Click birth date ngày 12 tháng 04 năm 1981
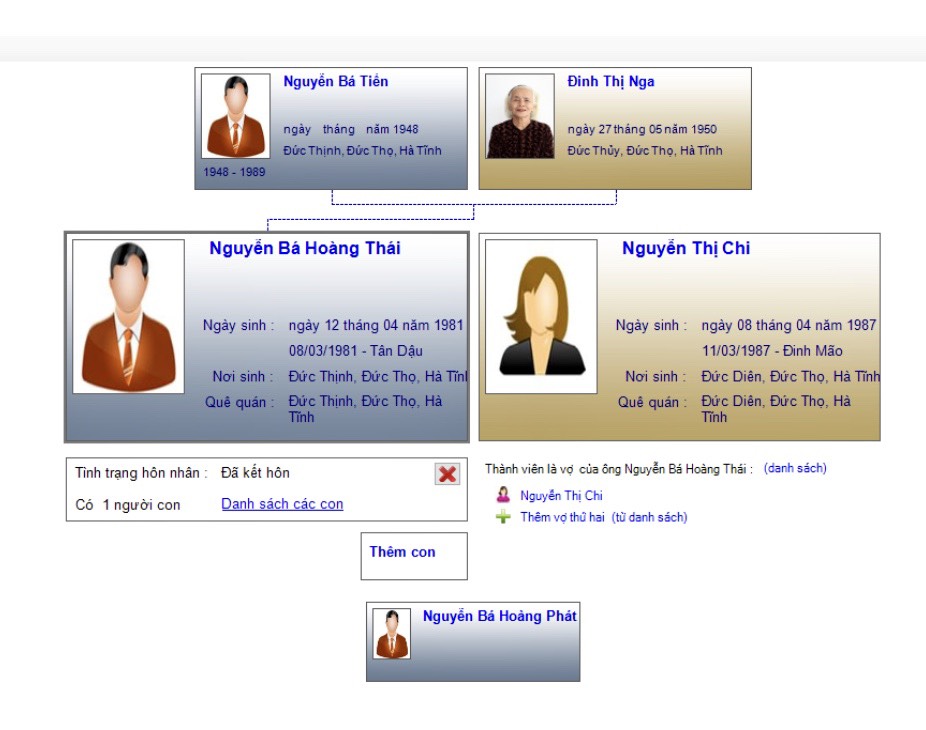 coord(376,325)
